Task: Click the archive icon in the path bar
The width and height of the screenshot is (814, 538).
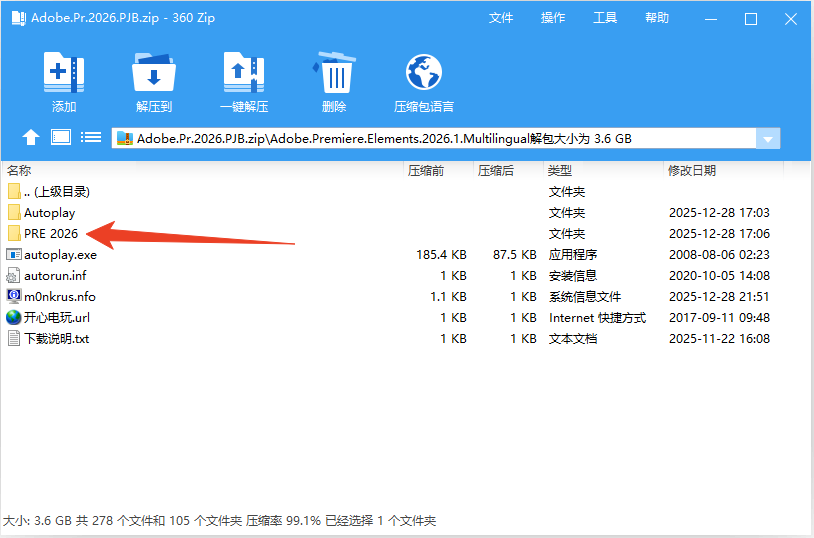Action: [125, 139]
